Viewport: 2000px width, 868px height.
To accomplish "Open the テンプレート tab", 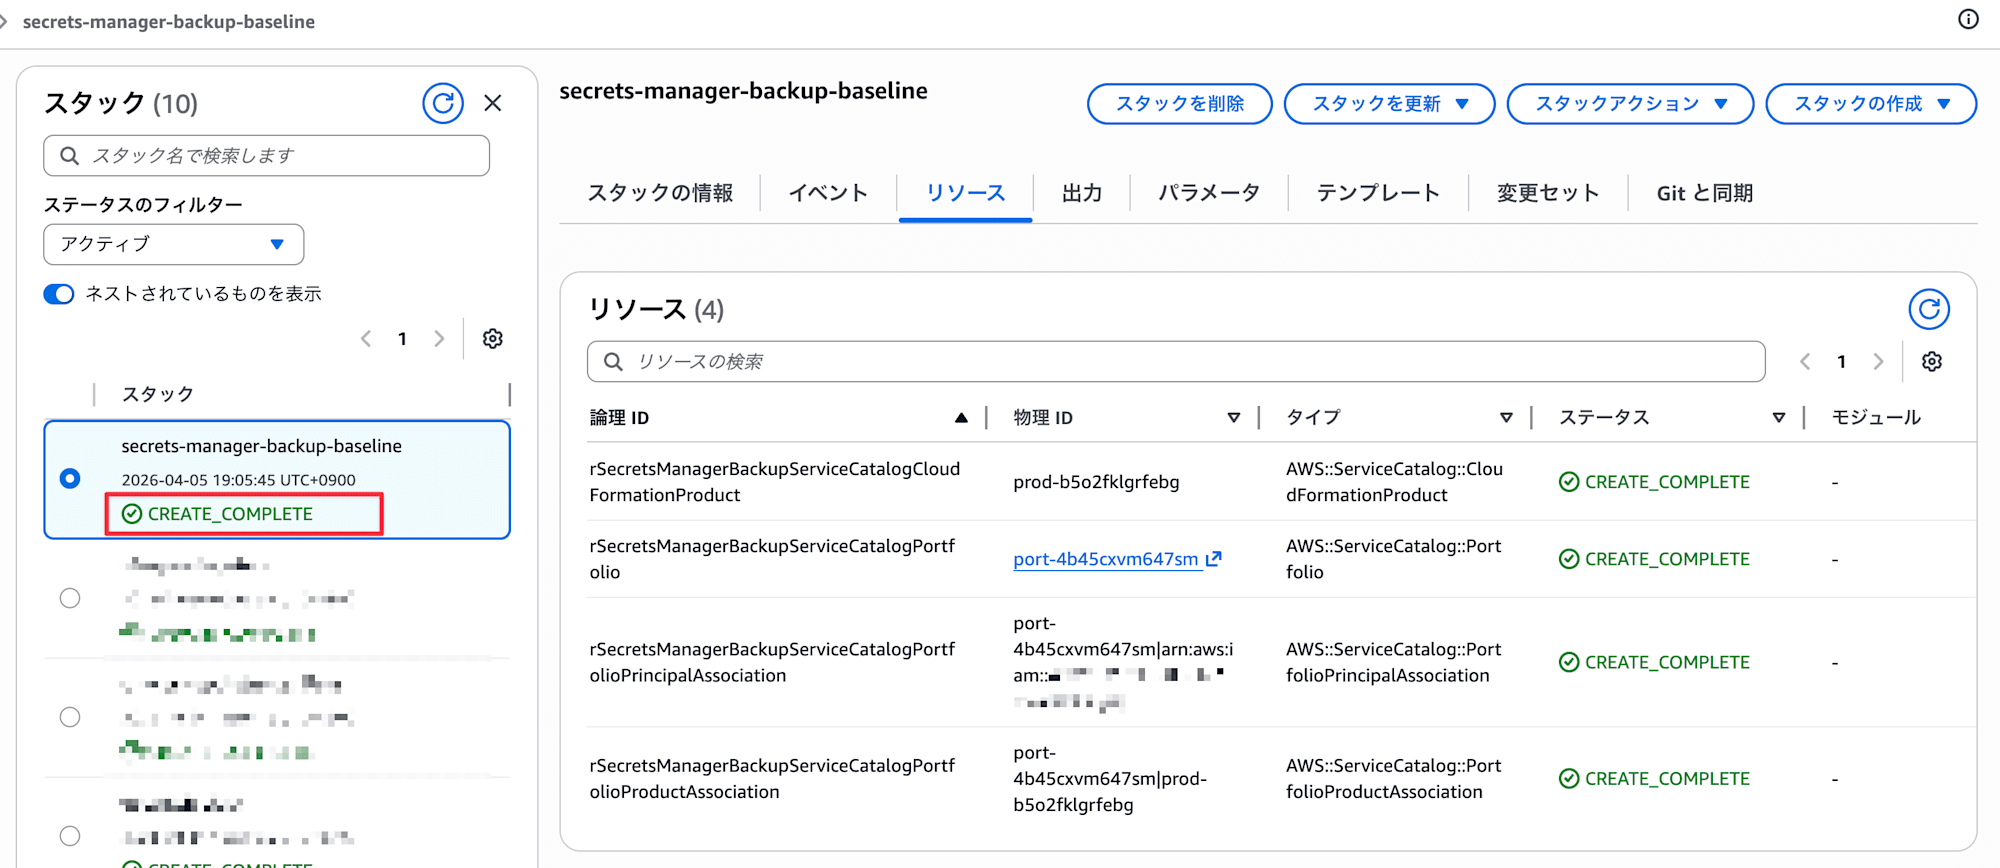I will (x=1377, y=193).
